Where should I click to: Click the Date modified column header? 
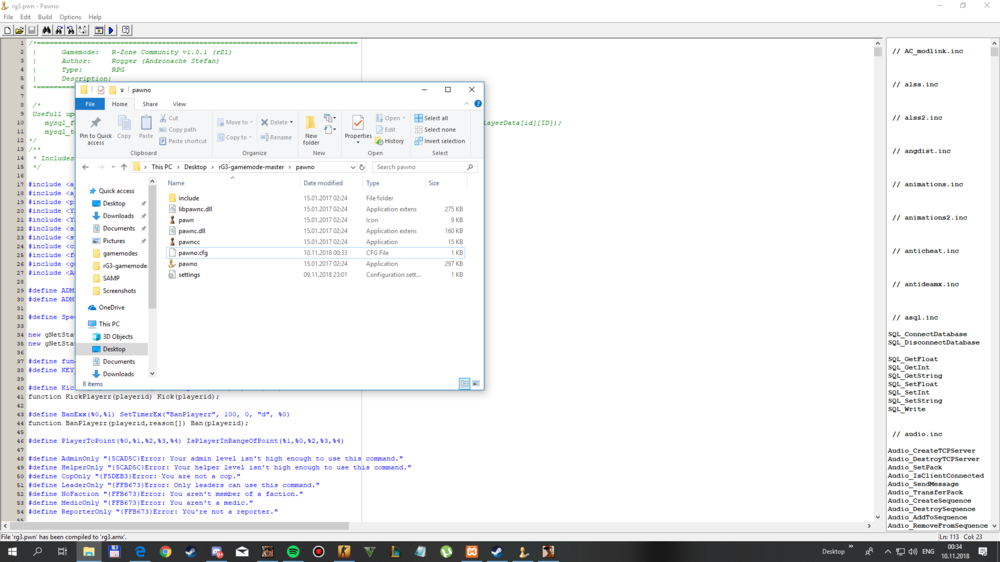(x=323, y=183)
